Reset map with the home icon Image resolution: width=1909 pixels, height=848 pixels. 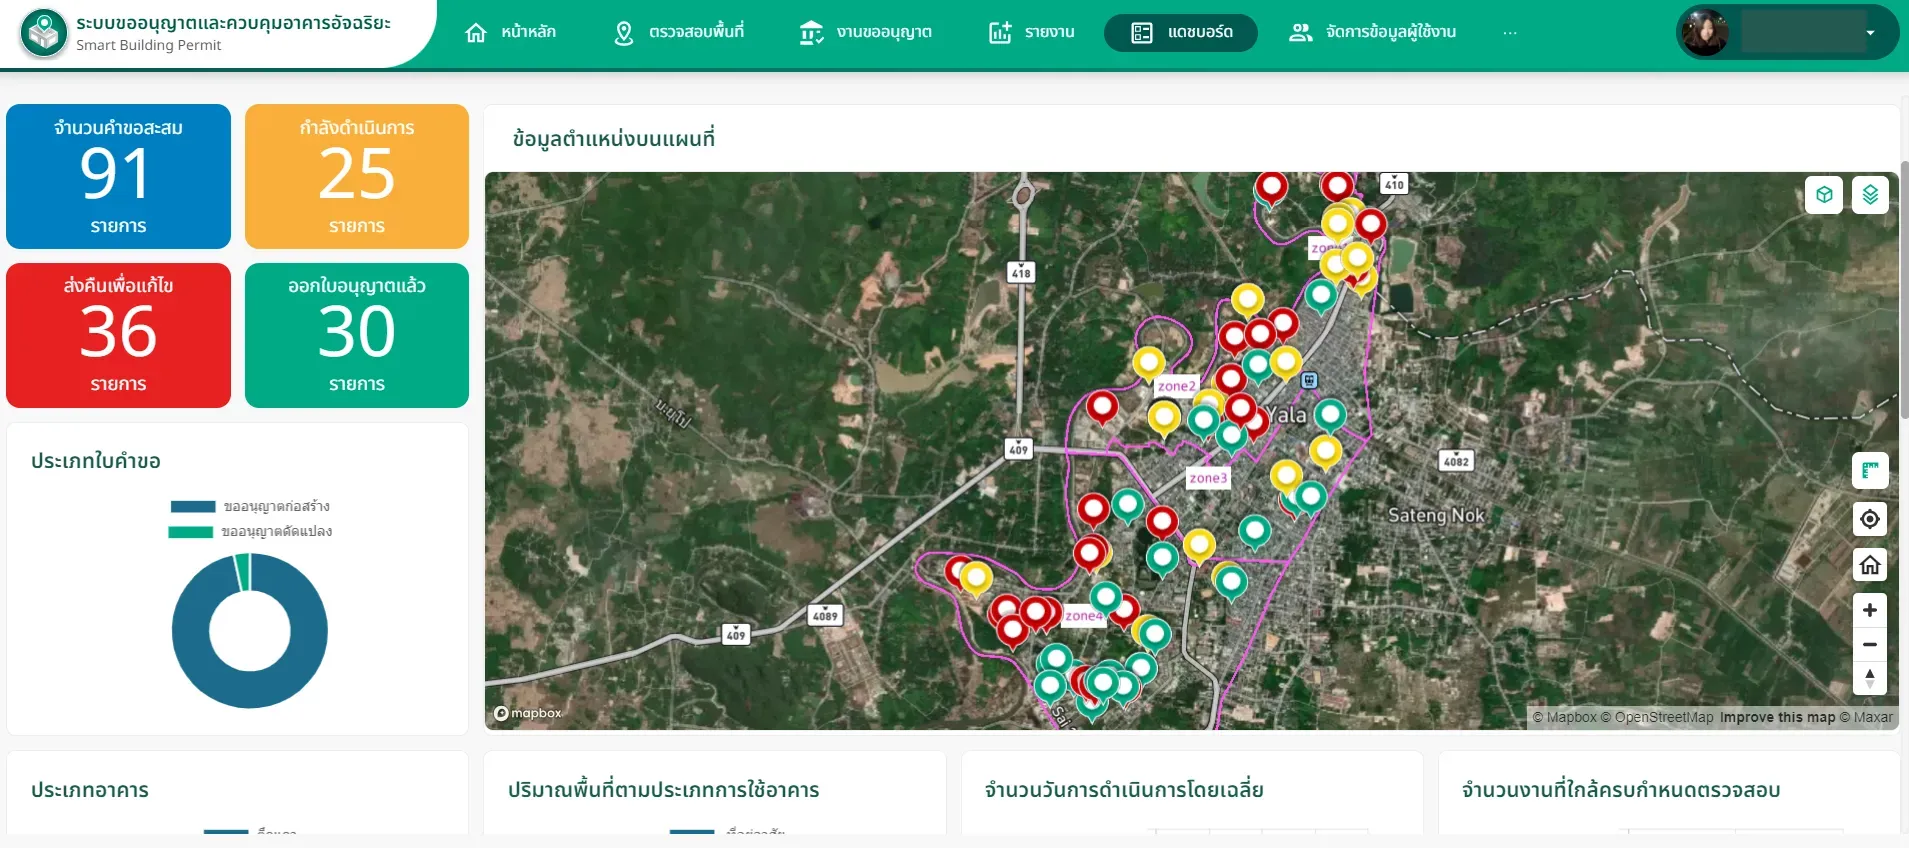pyautogui.click(x=1870, y=565)
